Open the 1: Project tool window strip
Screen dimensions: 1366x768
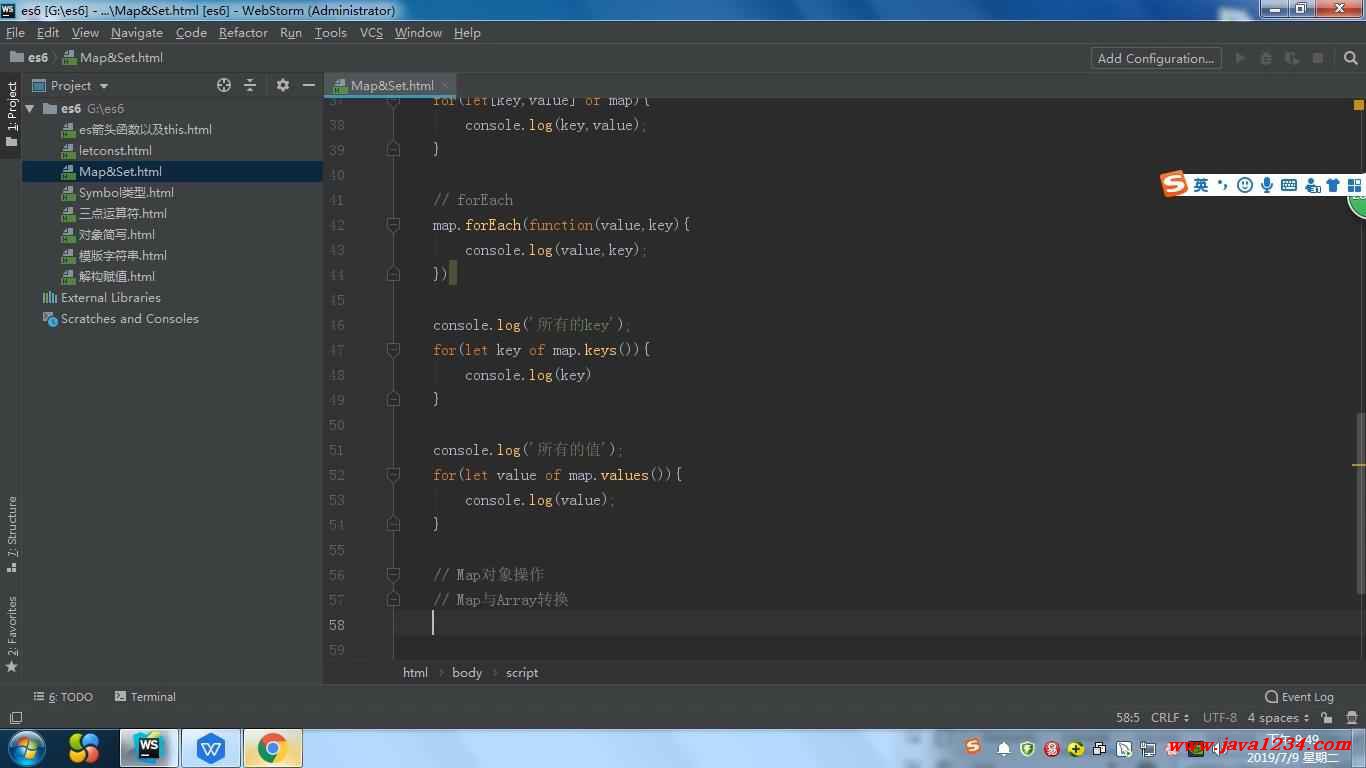tap(11, 114)
